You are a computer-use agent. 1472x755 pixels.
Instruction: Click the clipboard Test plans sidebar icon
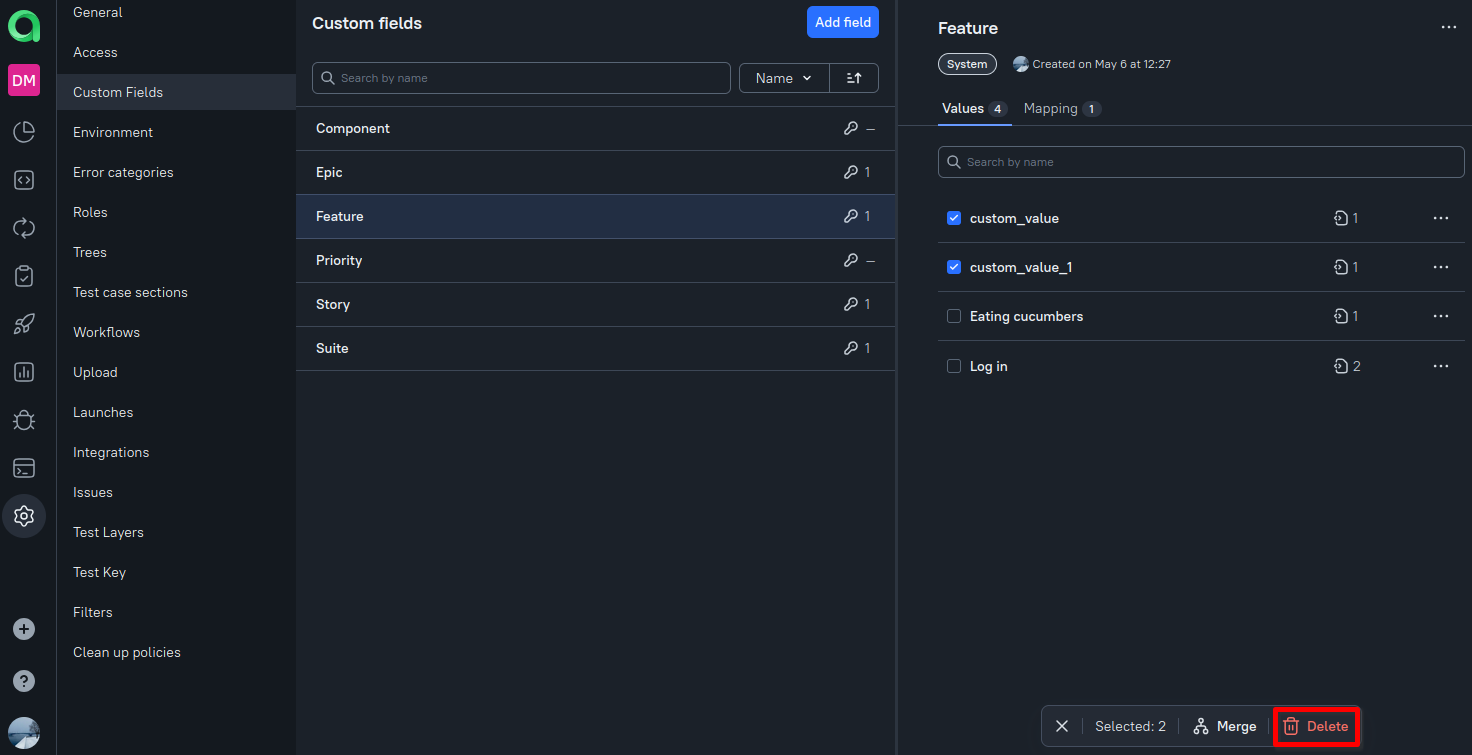(x=24, y=276)
